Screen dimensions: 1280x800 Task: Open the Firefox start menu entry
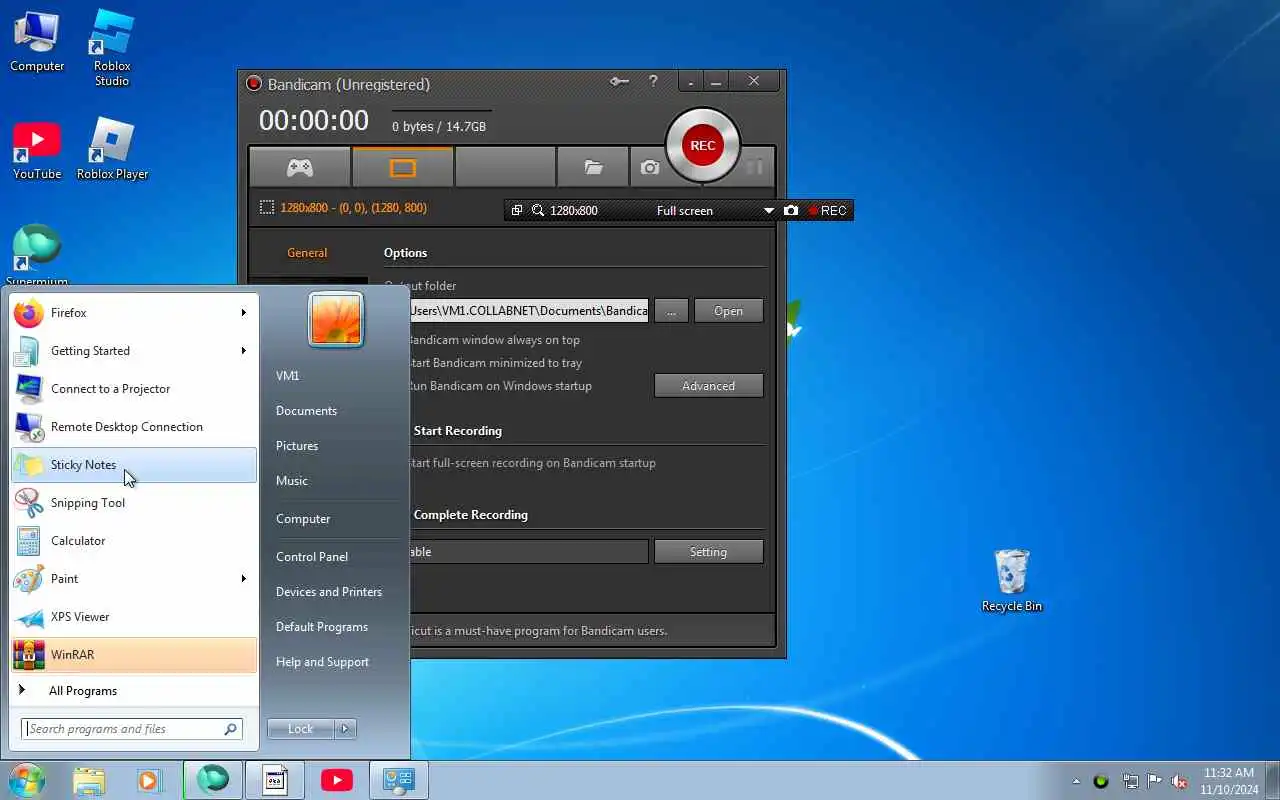click(x=133, y=313)
